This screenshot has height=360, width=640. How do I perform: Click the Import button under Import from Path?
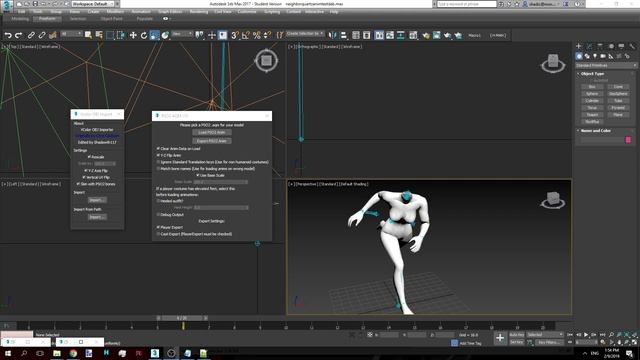(97, 217)
